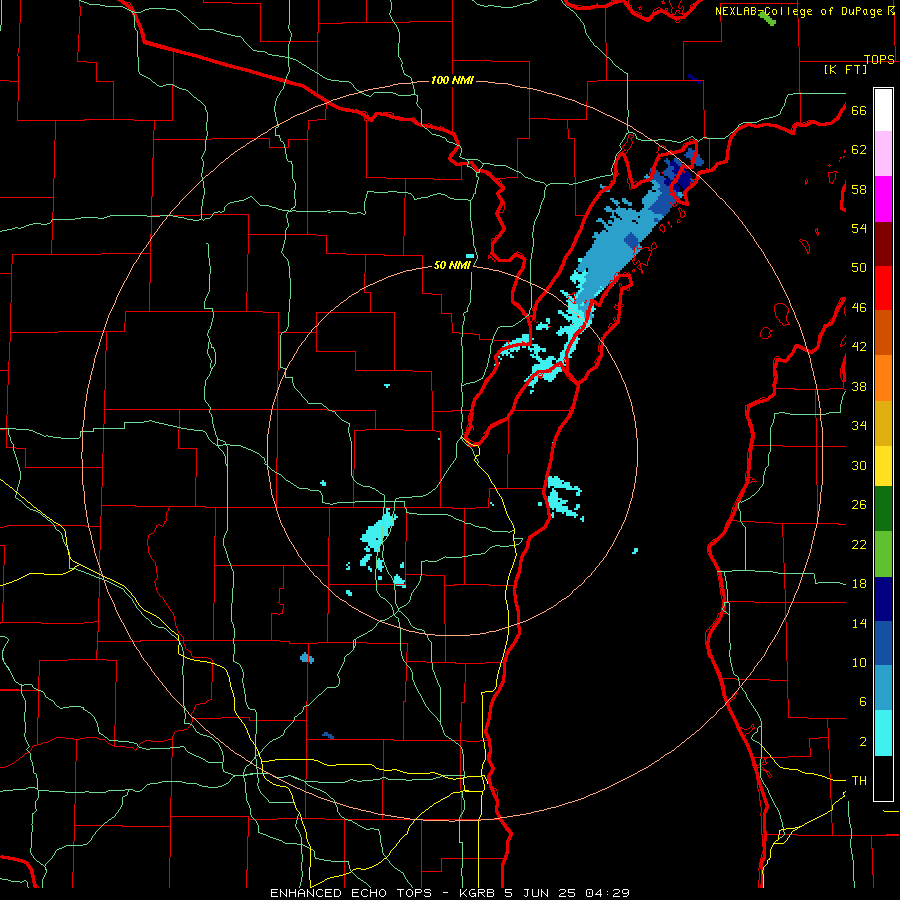Click the navy blue legend swatch
This screenshot has height=900, width=900.
pyautogui.click(x=883, y=599)
